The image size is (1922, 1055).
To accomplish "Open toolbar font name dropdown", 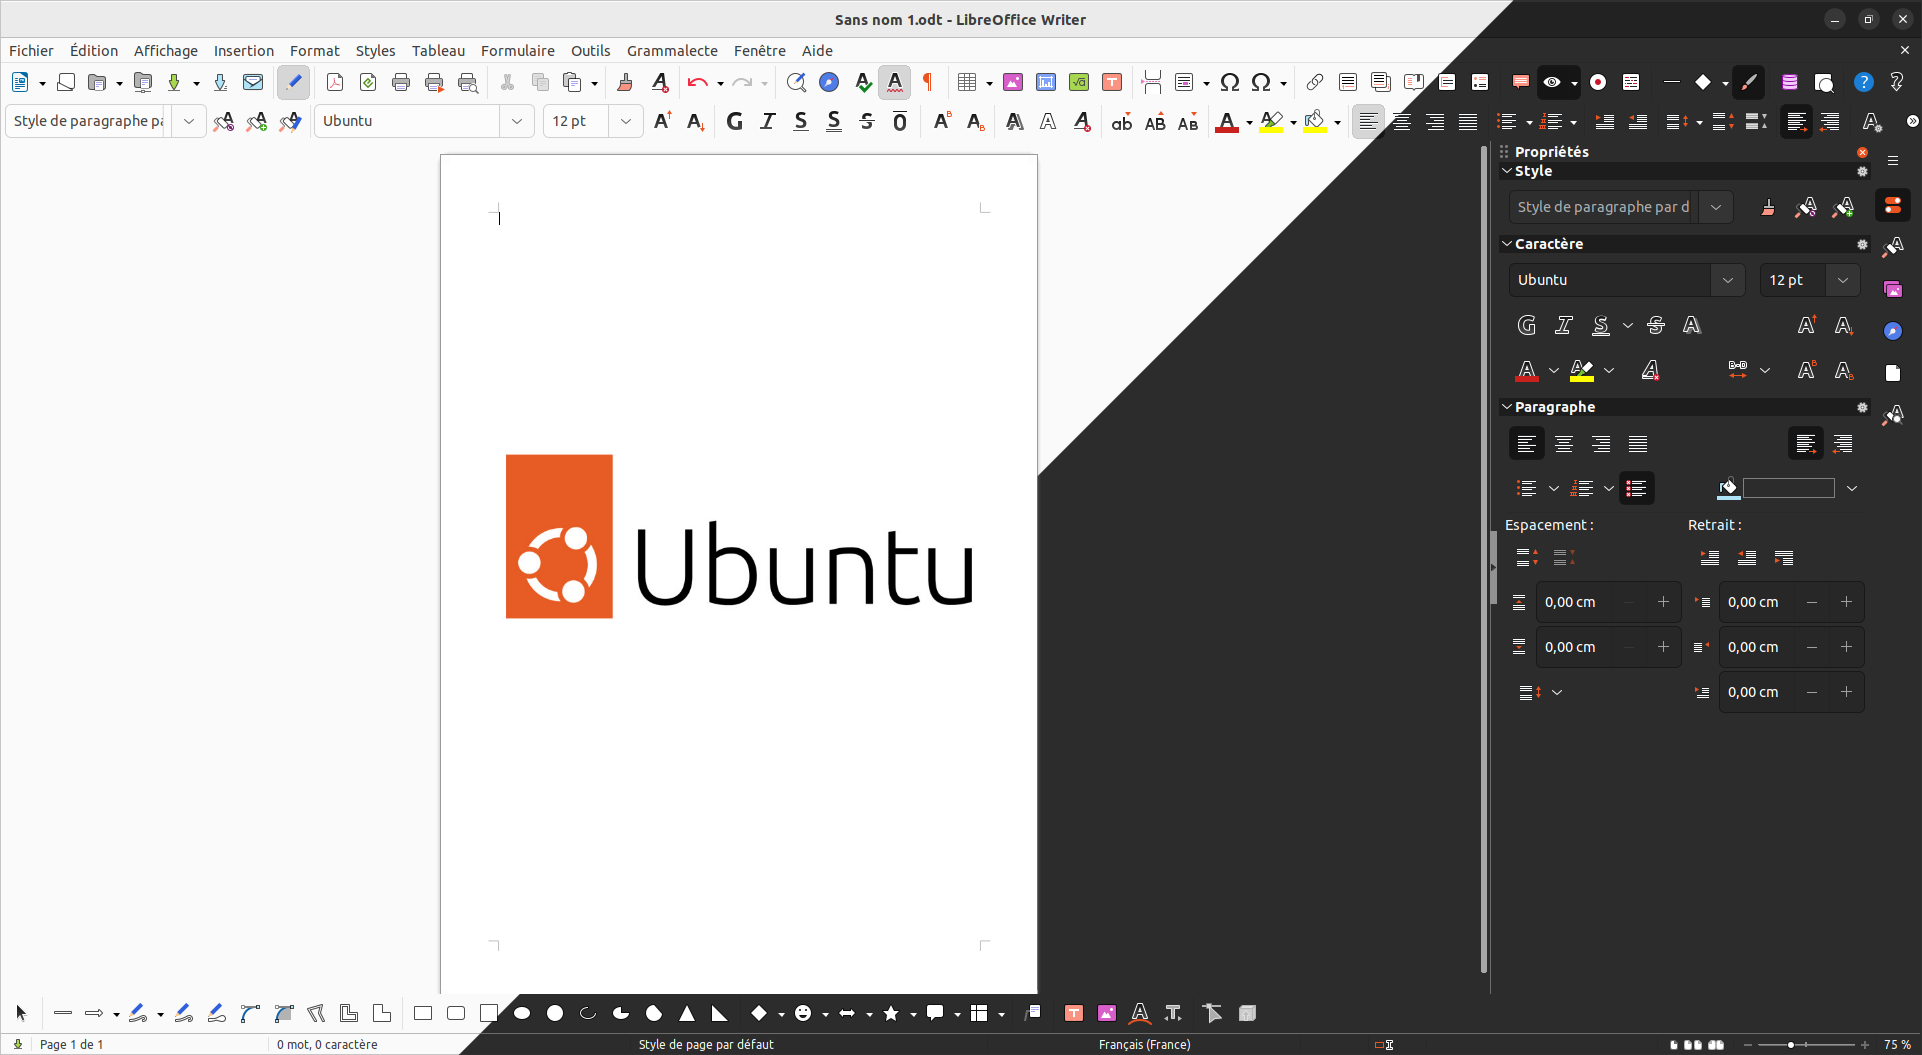I will (517, 121).
